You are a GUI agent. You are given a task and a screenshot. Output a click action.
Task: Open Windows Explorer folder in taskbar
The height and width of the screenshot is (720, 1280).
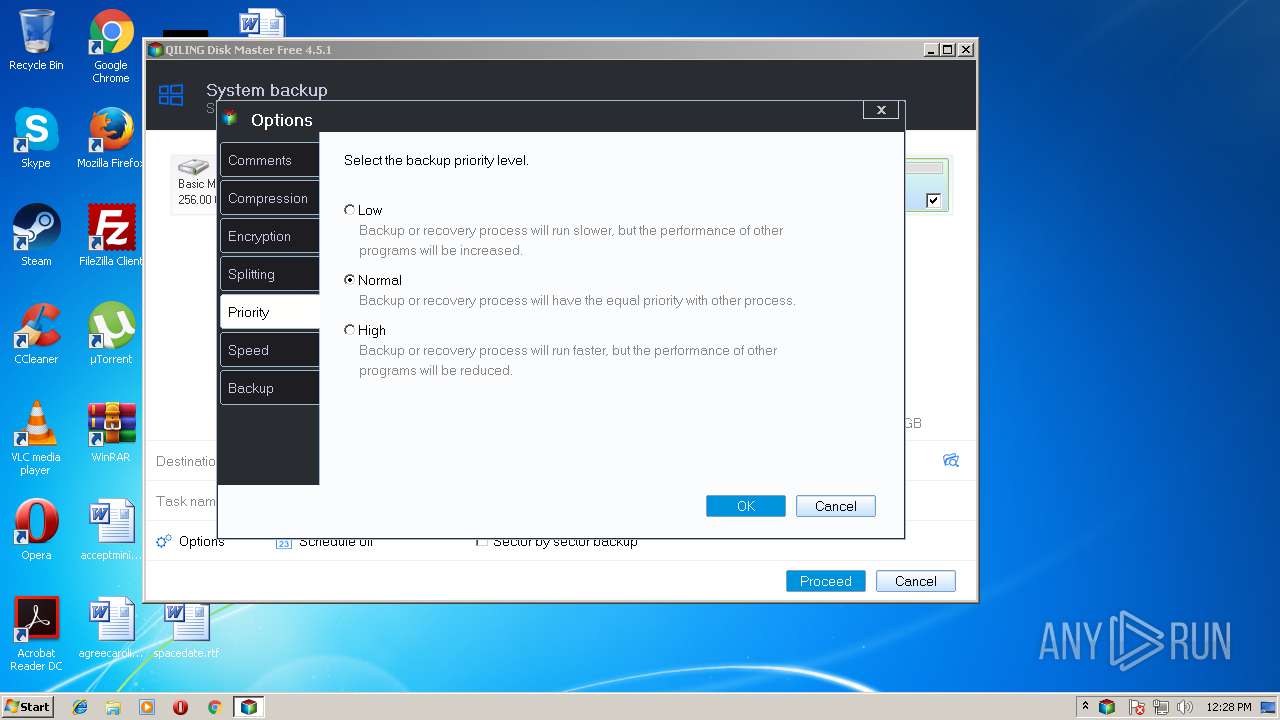(113, 707)
